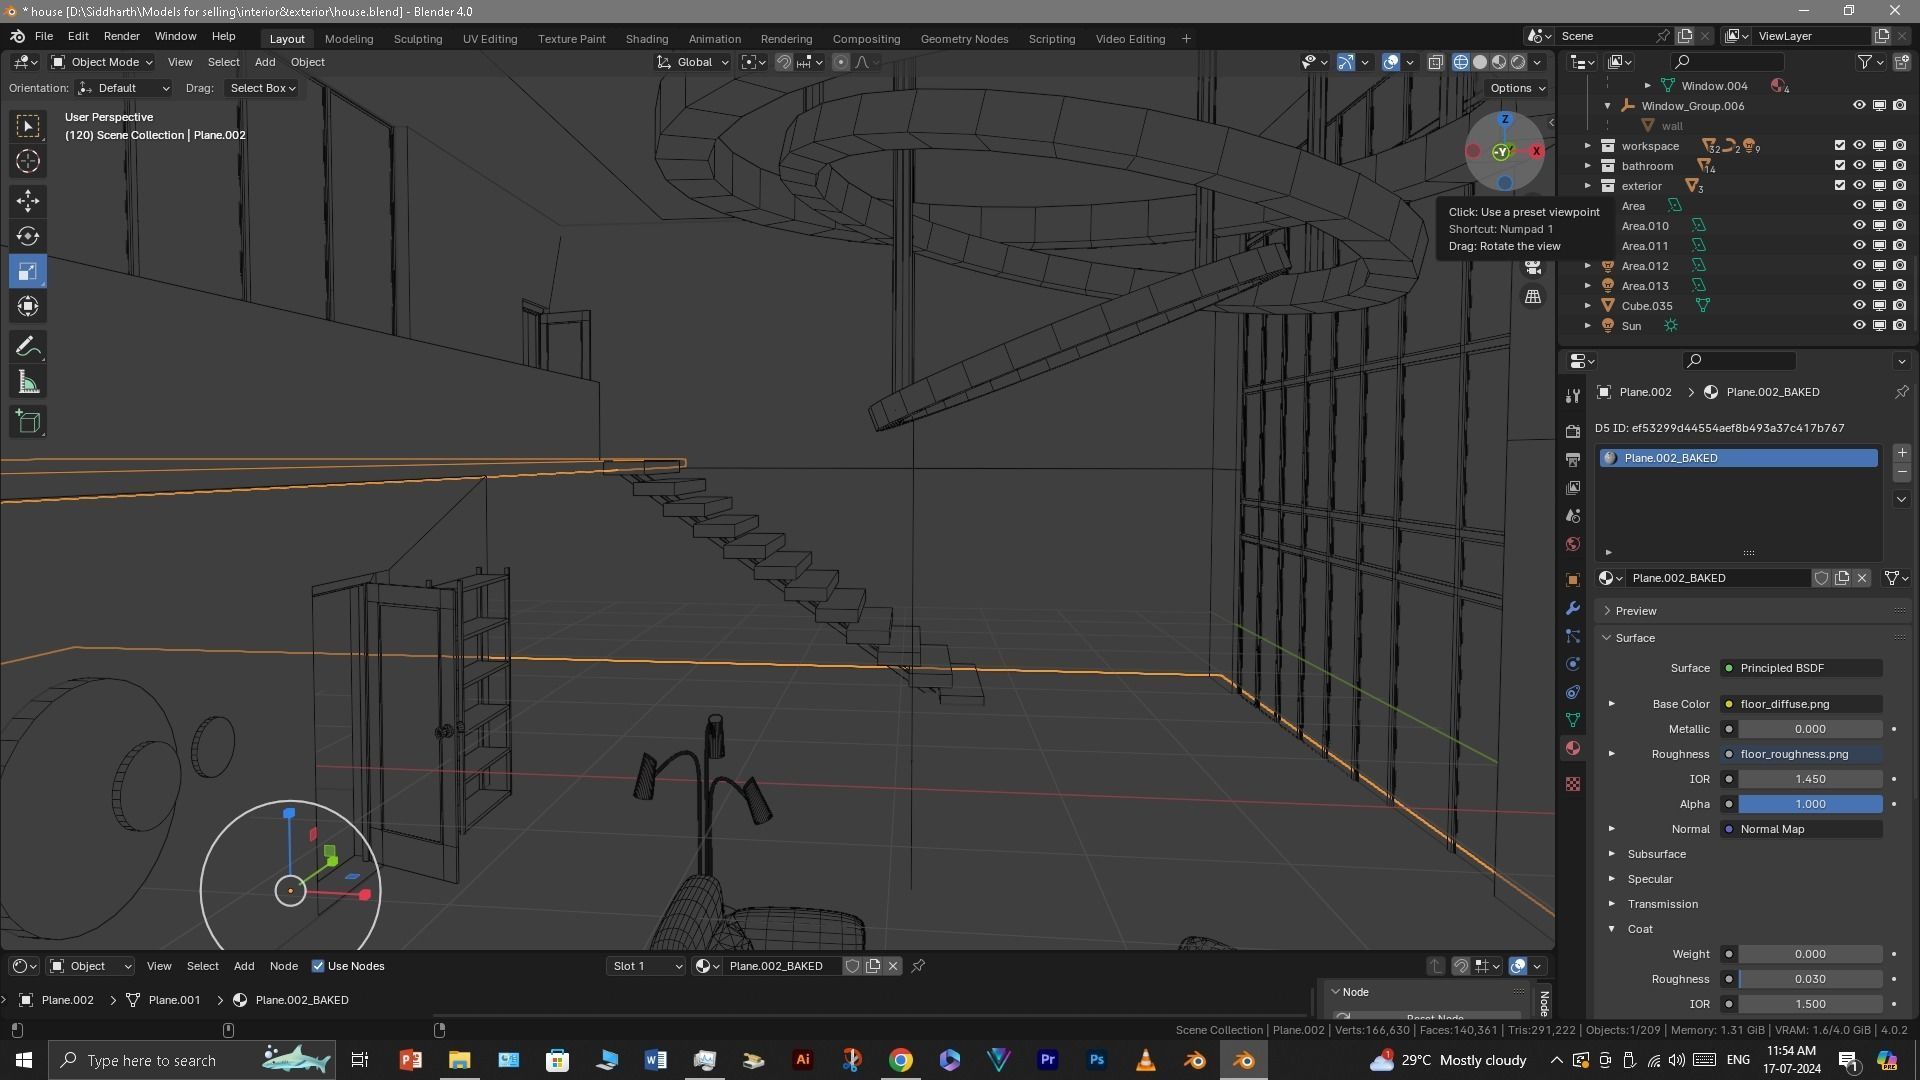Pin the properties editor context

(1901, 392)
